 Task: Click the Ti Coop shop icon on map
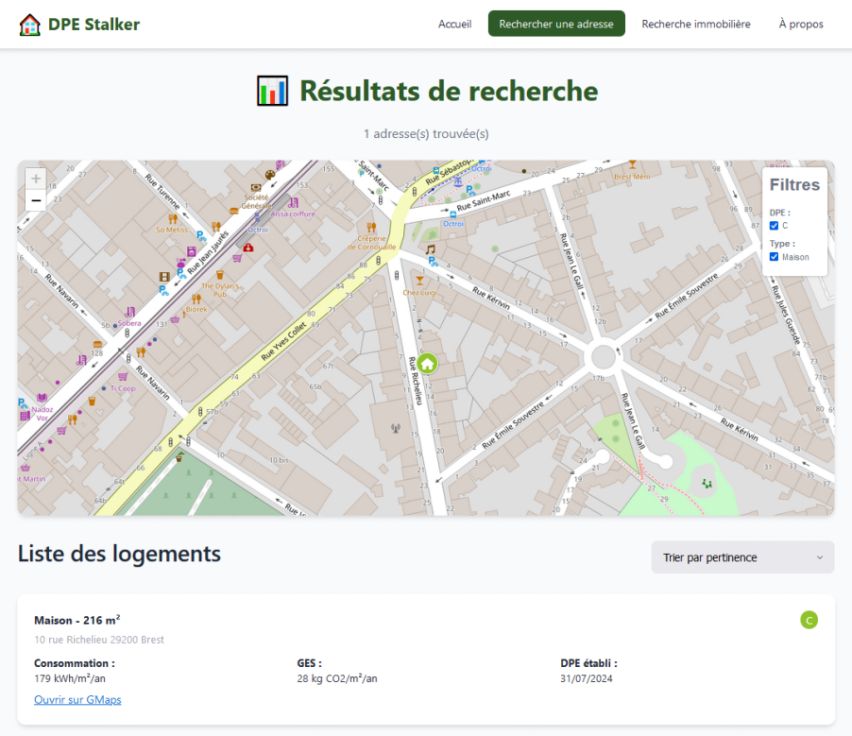123,376
